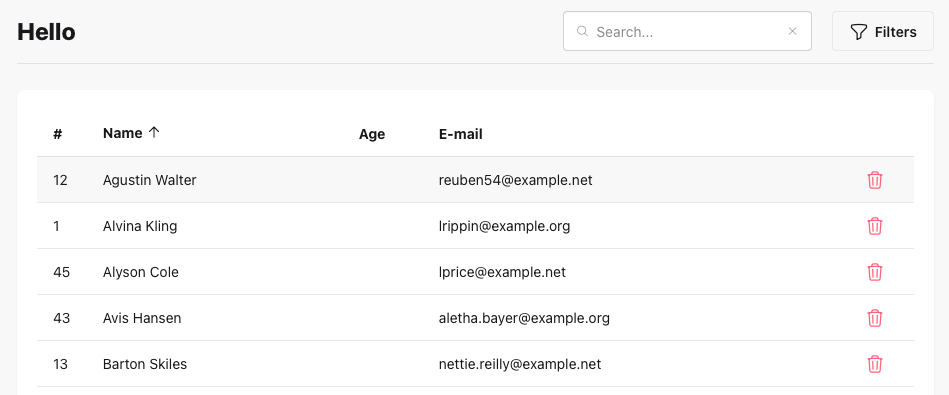Select the Agustin Walter name cell
949x395 pixels.
pyautogui.click(x=149, y=180)
